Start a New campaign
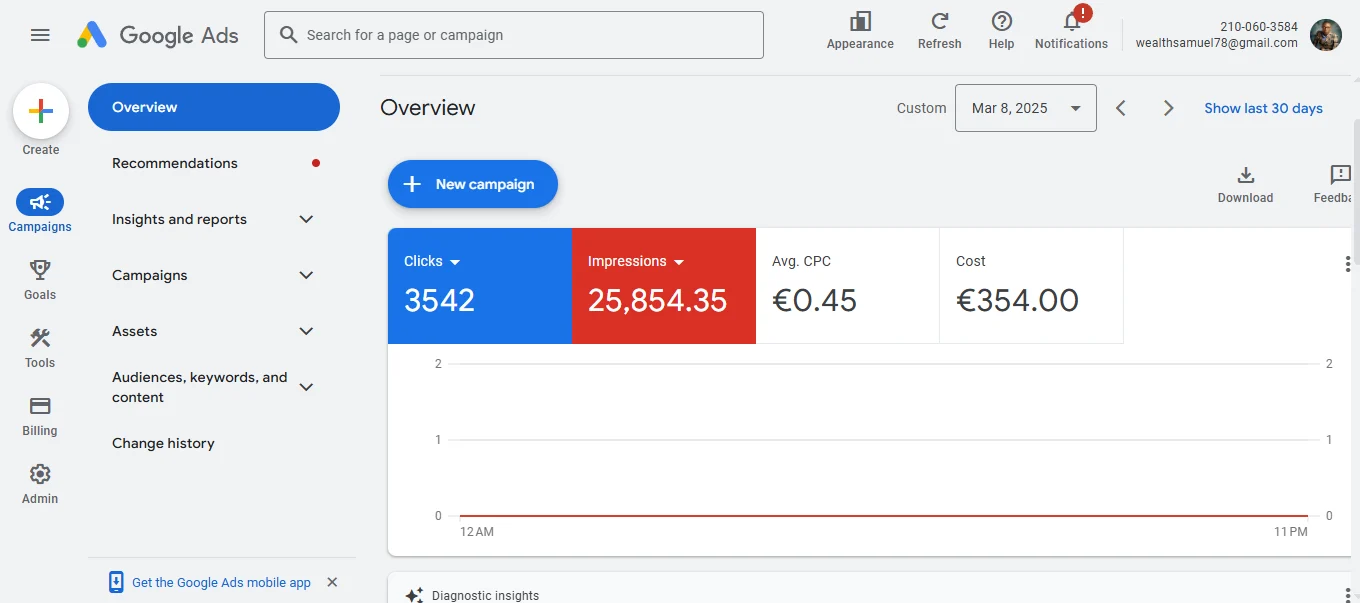 [472, 184]
